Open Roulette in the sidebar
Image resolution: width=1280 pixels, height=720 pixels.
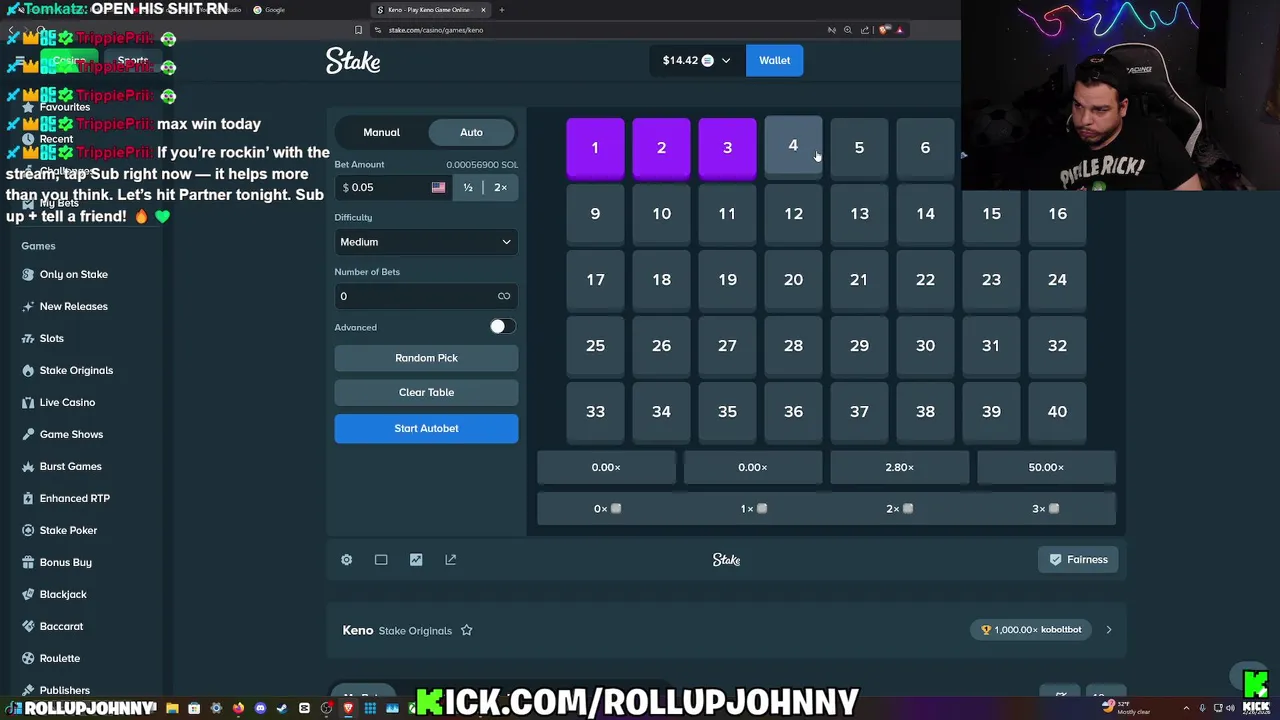(59, 658)
